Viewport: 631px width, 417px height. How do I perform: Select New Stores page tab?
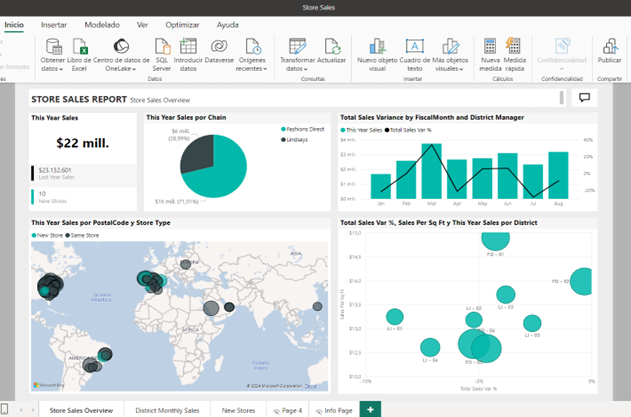point(238,410)
